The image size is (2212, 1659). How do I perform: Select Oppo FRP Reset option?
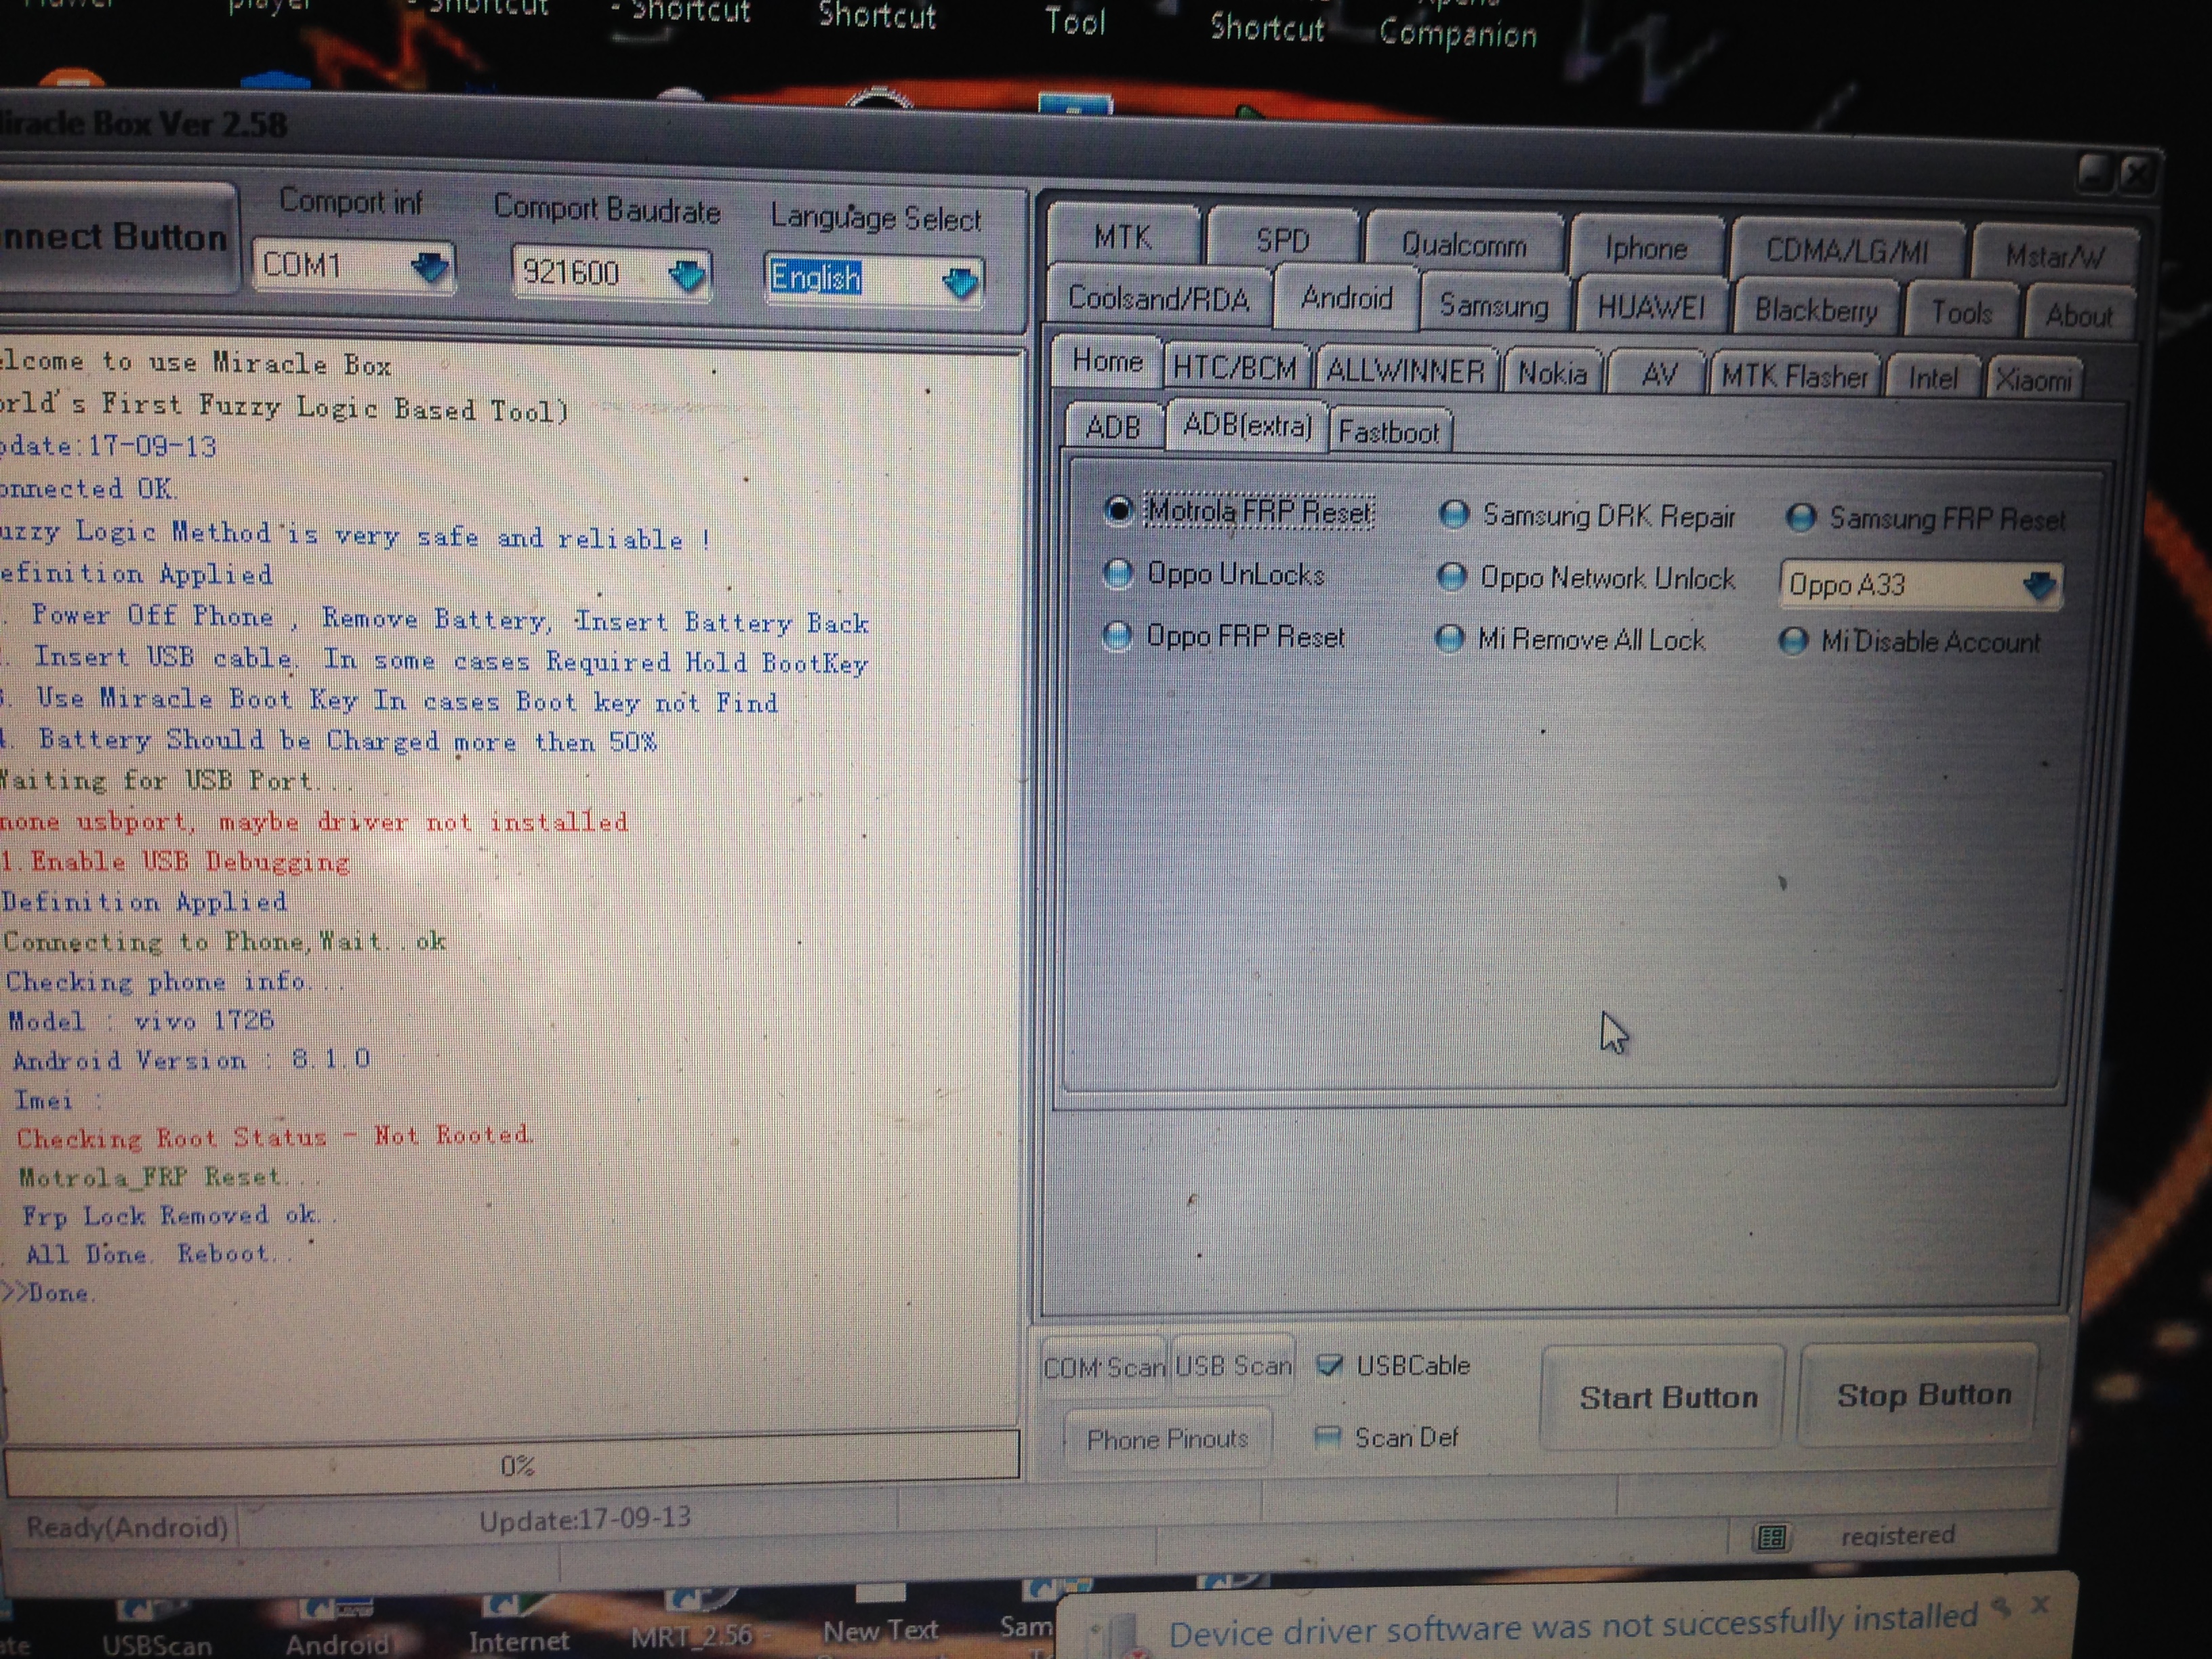tap(1118, 636)
